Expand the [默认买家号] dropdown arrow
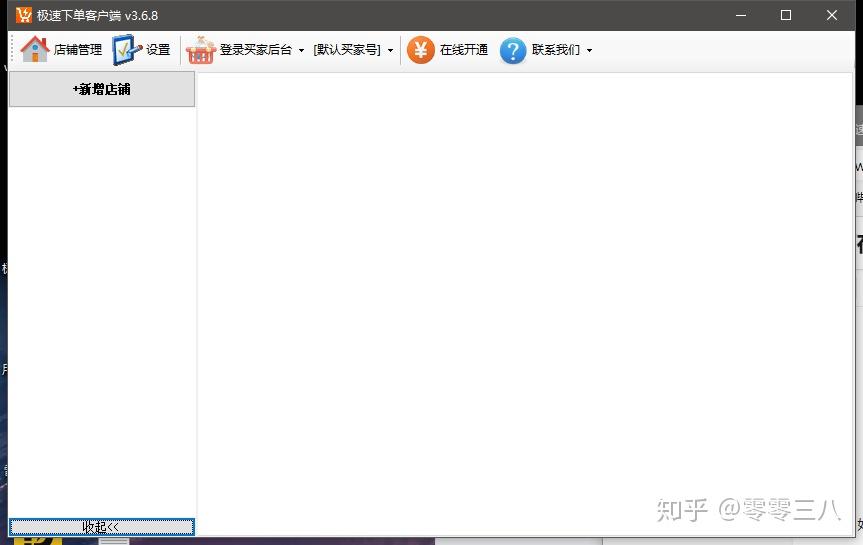Screen dimensions: 863x545 390,51
